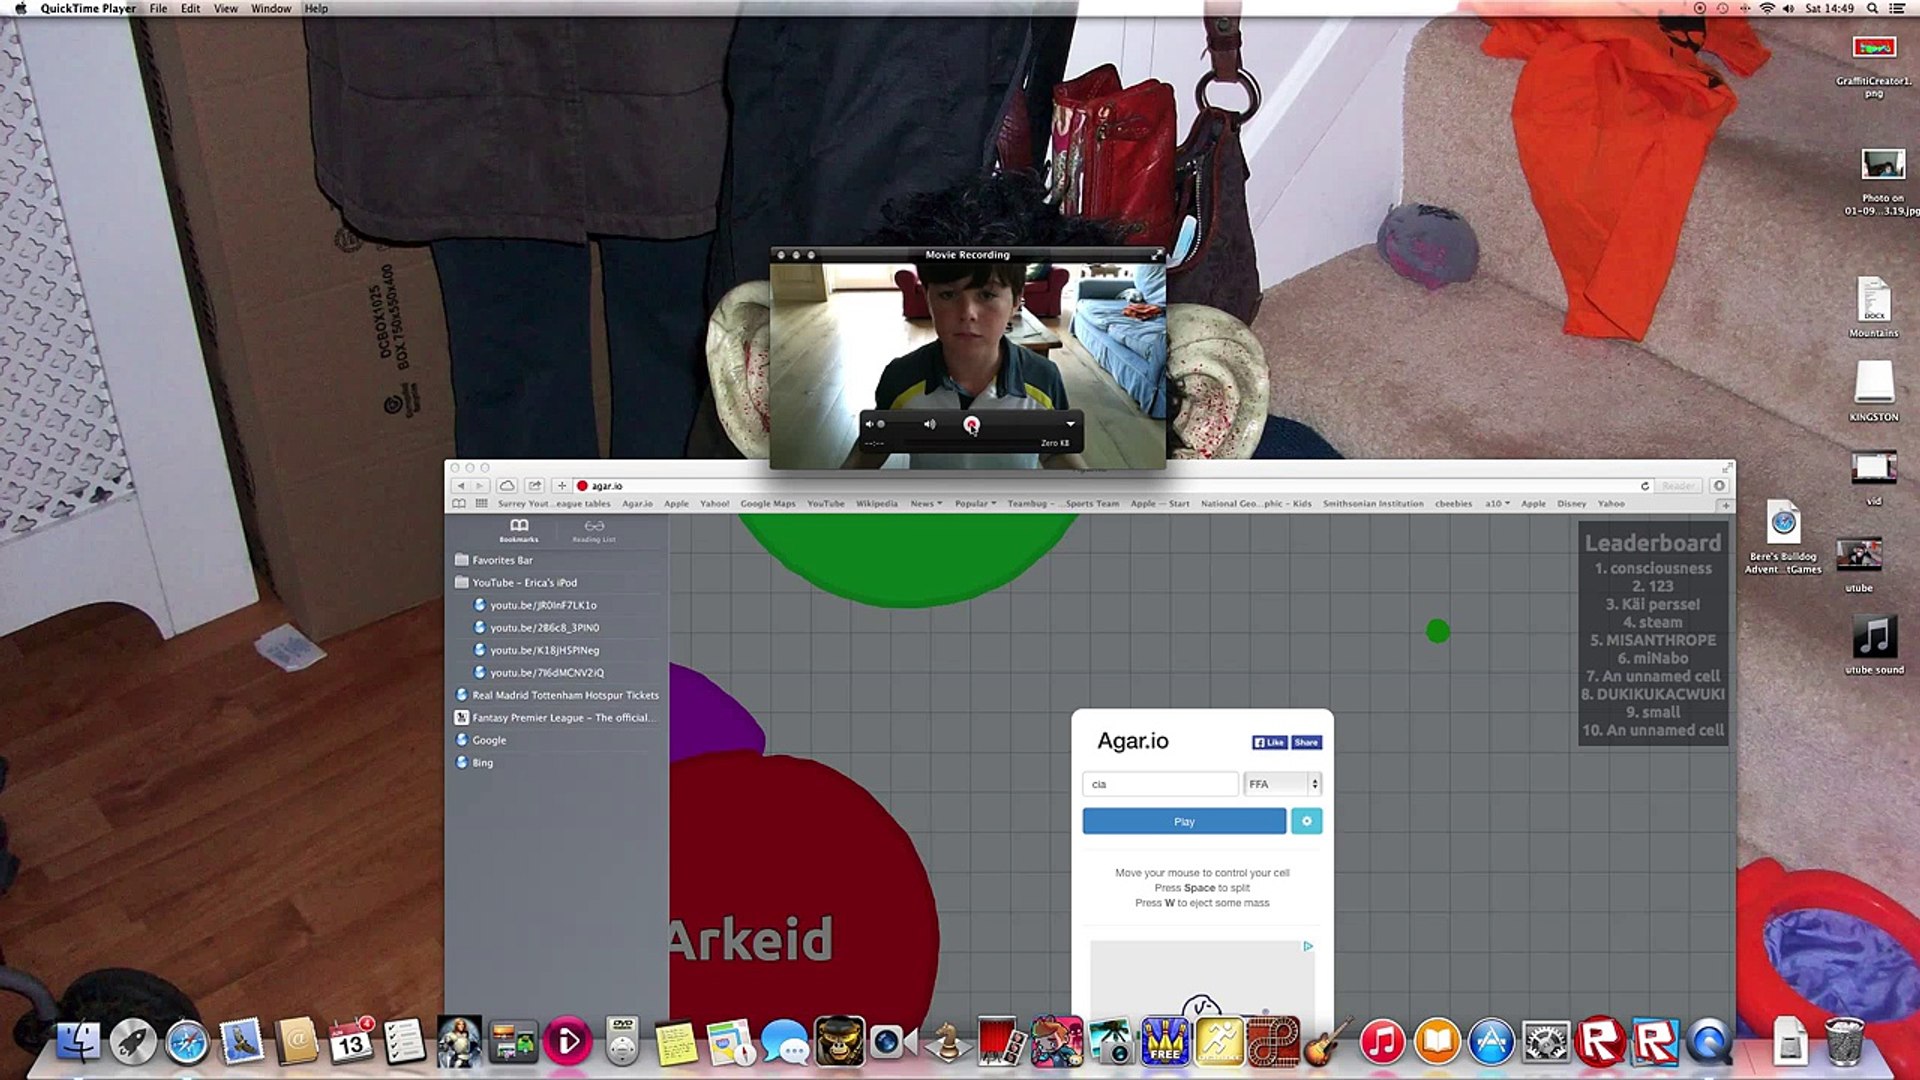Click the Facebook Share button
1920x1080 pixels.
tap(1306, 742)
